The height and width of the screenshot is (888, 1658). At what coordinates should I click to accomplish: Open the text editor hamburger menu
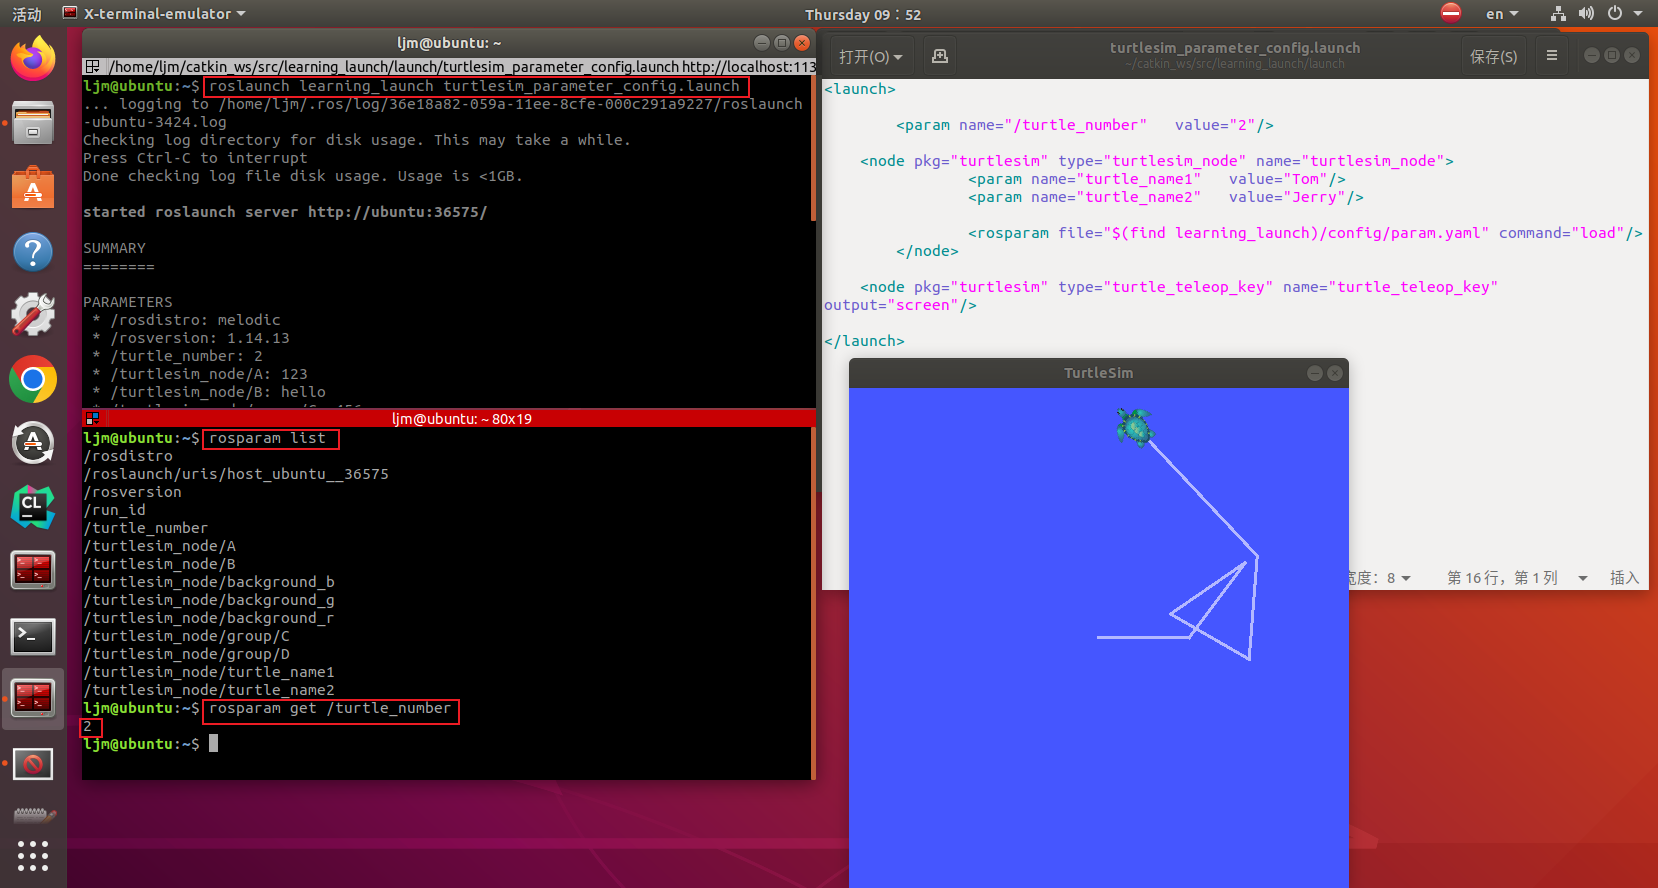[x=1552, y=56]
